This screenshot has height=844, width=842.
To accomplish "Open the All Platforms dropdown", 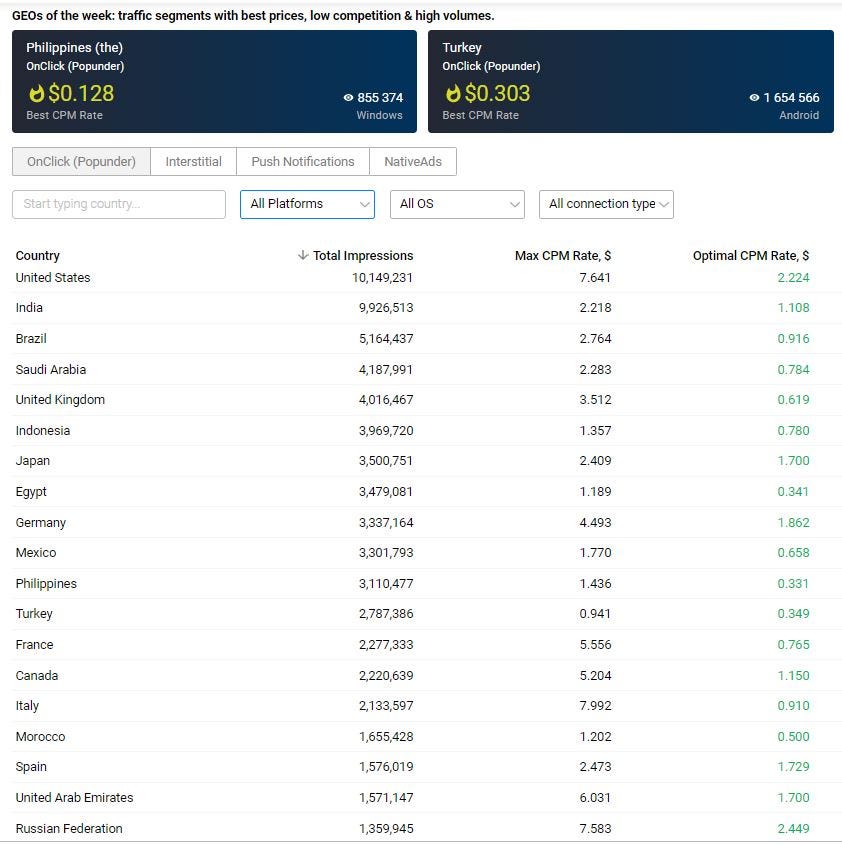I will (307, 204).
